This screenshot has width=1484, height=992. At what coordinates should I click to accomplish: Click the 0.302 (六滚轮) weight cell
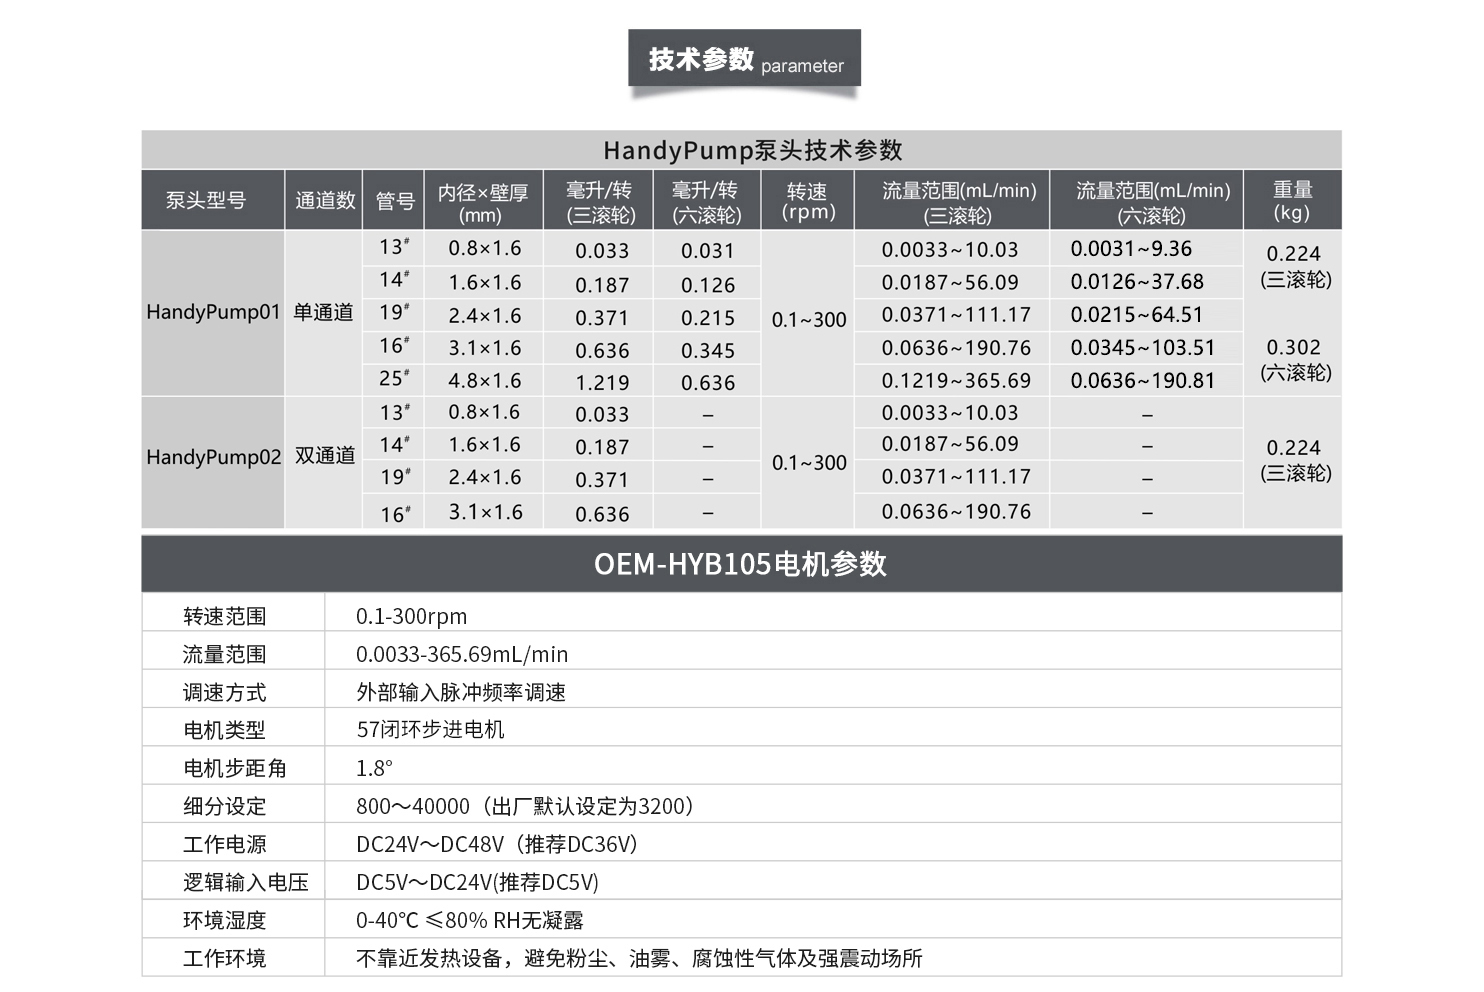[x=1294, y=359]
